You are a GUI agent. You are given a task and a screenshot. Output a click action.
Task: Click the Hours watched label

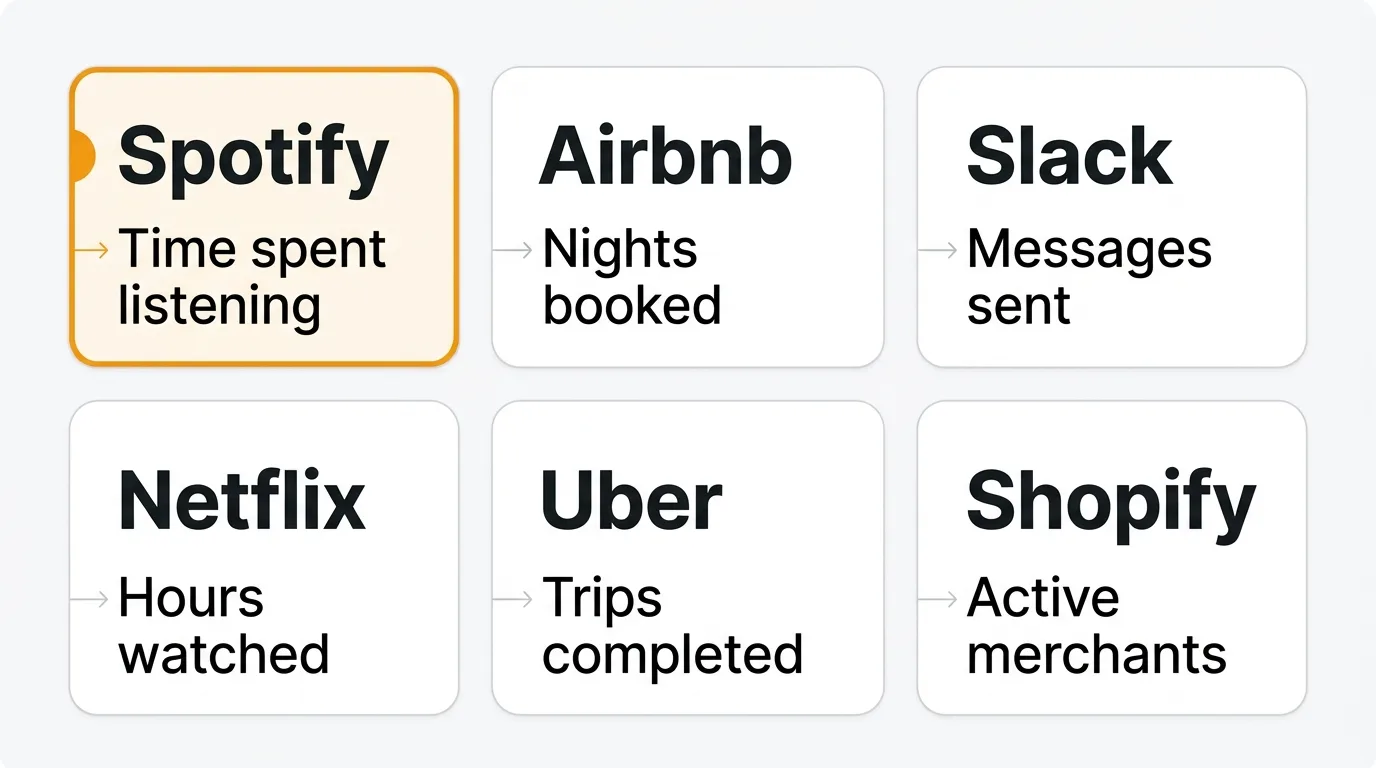[223, 626]
